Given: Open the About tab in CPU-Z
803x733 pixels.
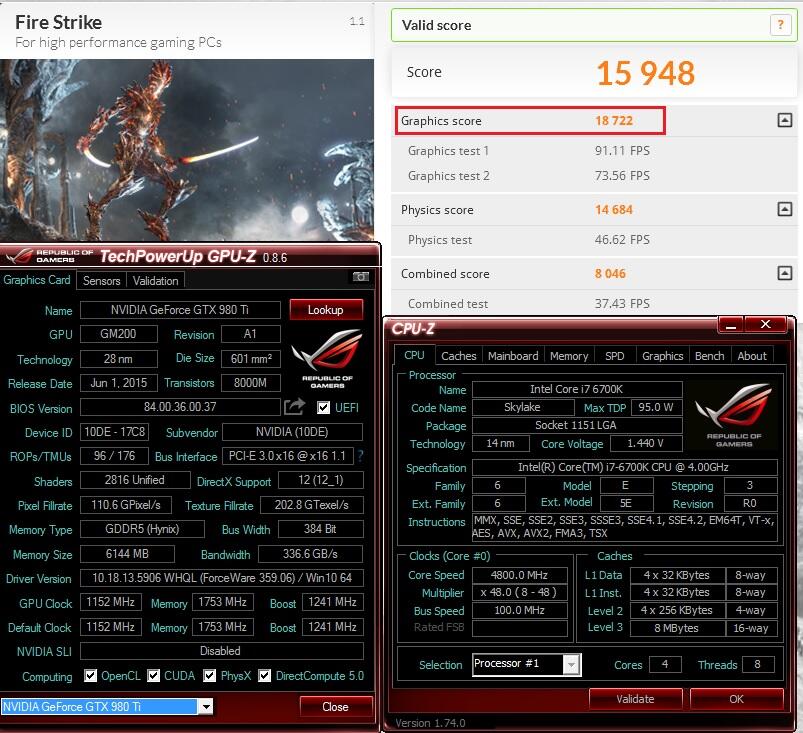Looking at the screenshot, I should [x=752, y=356].
